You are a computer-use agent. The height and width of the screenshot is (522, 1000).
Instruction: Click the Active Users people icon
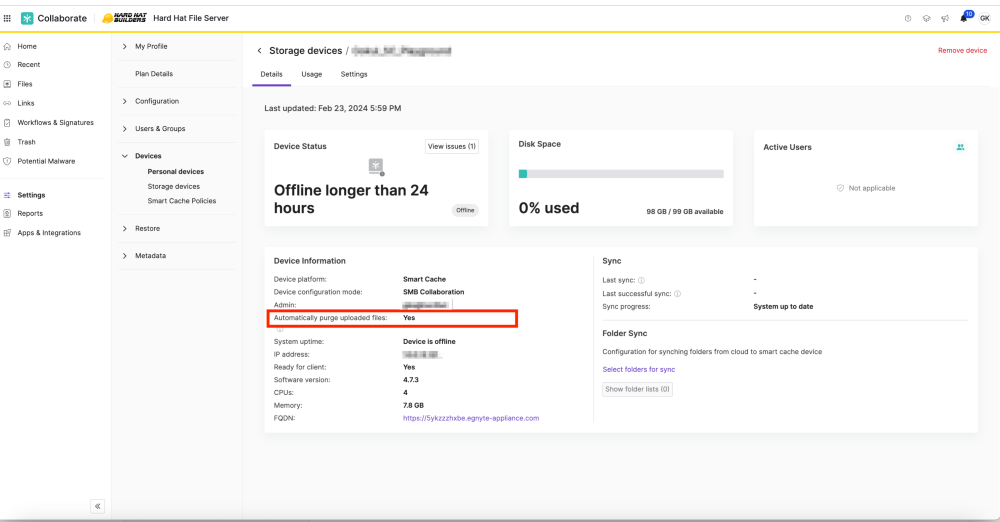pos(960,147)
